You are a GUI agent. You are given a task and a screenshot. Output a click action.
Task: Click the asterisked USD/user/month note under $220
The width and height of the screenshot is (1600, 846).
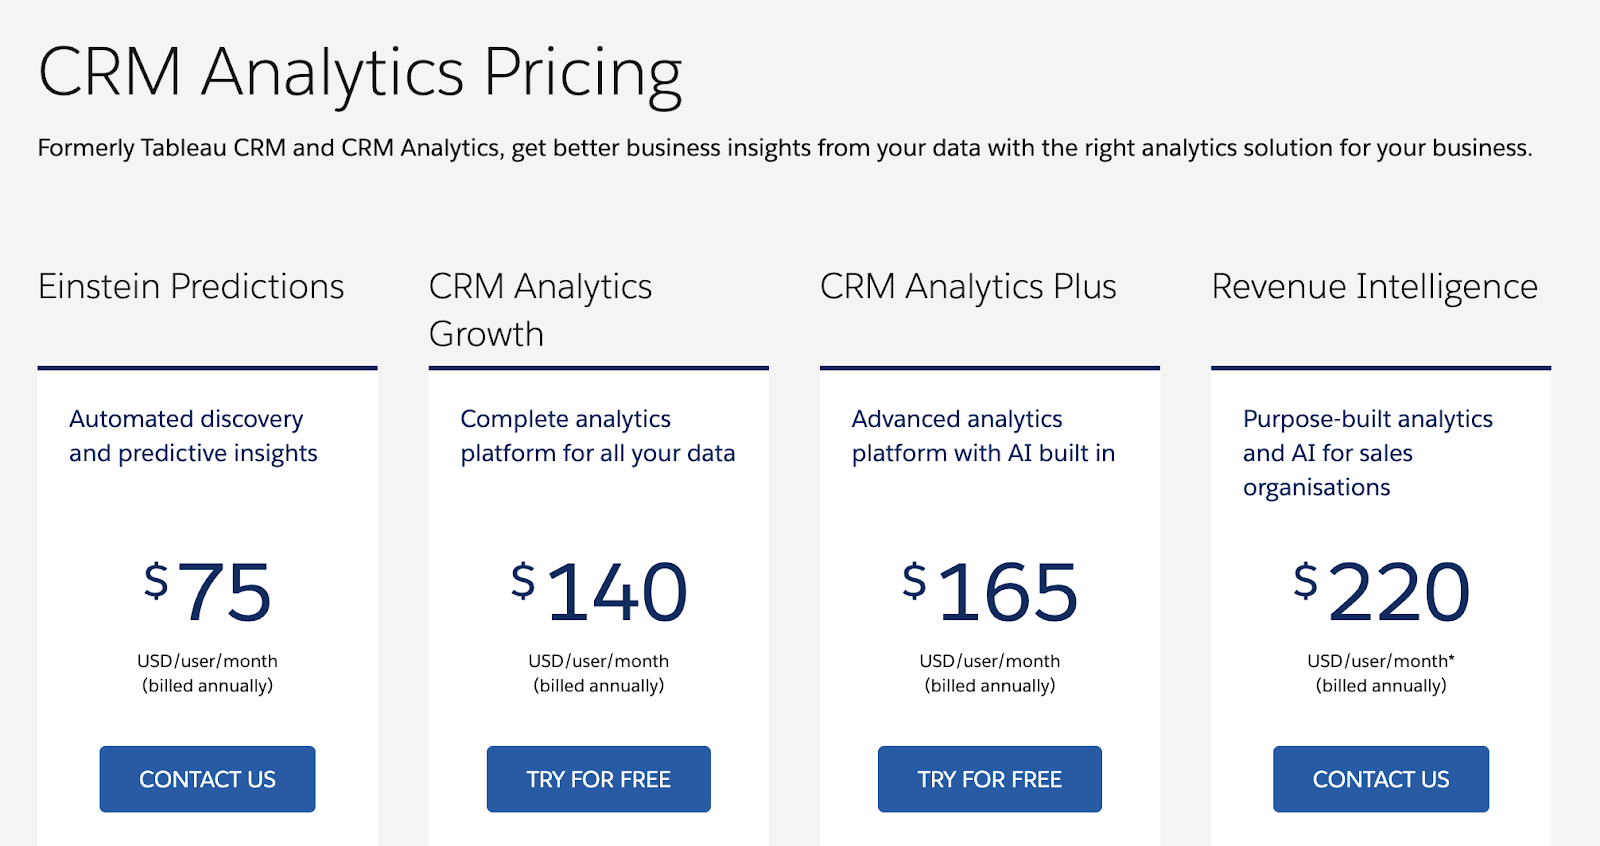(1381, 661)
